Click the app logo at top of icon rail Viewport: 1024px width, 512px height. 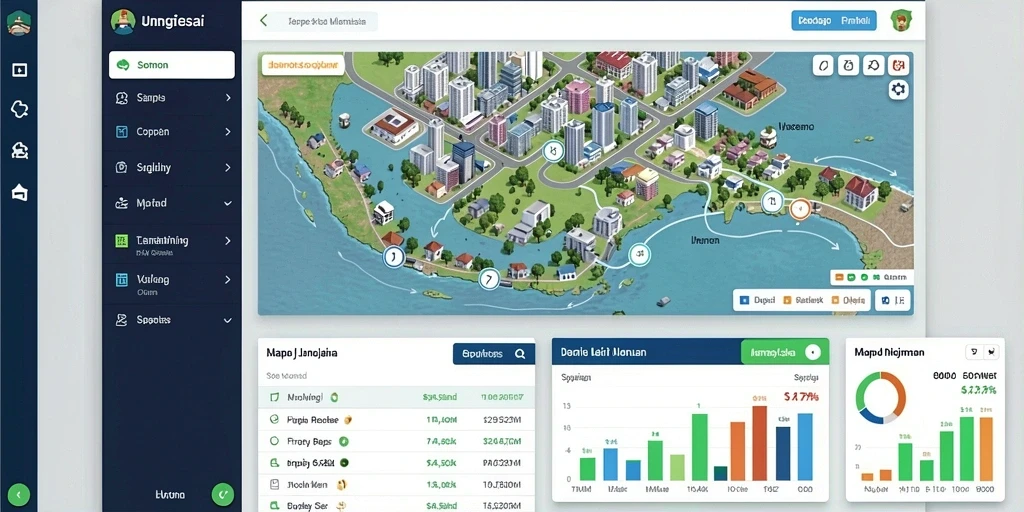18,24
